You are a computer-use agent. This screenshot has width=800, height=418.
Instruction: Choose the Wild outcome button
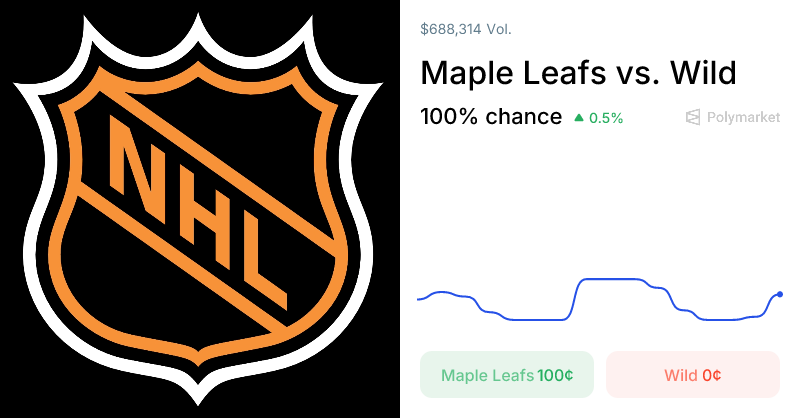692,375
